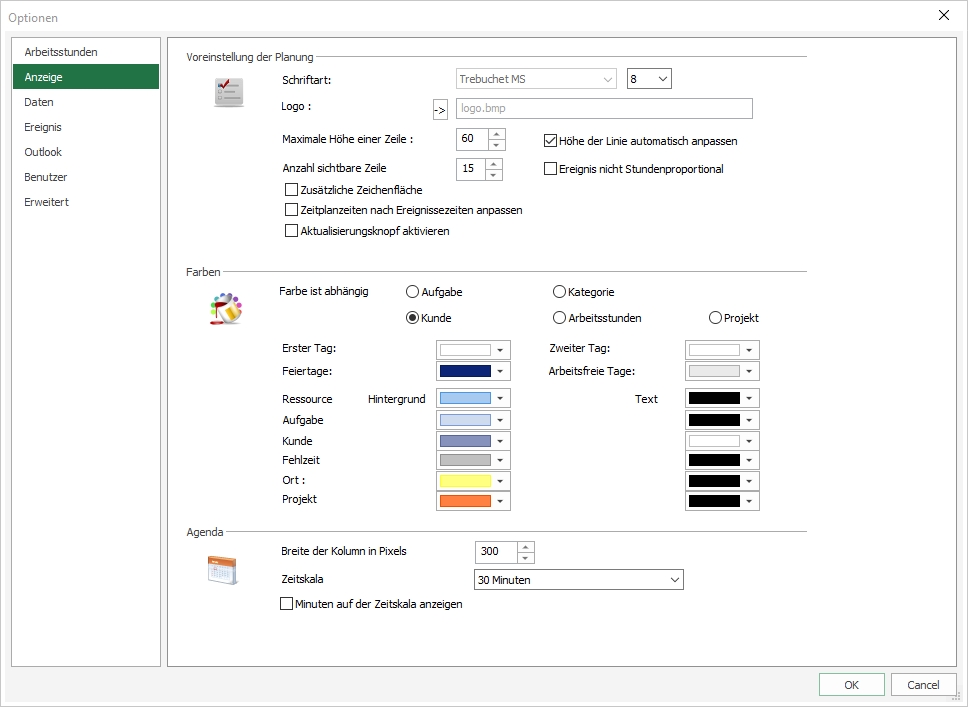Image resolution: width=968 pixels, height=707 pixels.
Task: Click the planning checklist icon
Action: pyautogui.click(x=228, y=92)
